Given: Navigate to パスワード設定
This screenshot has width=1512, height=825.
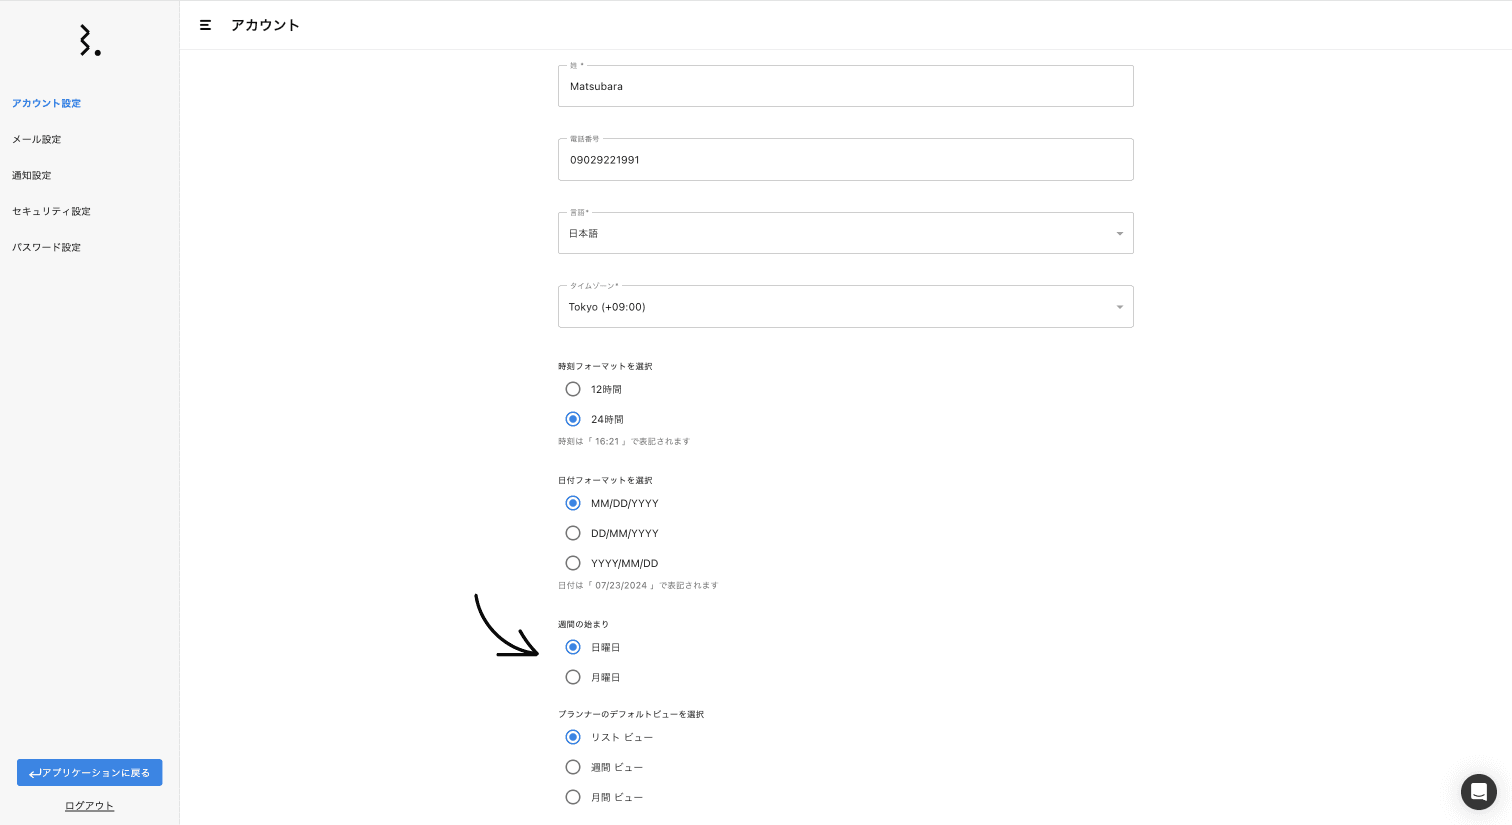Looking at the screenshot, I should 47,247.
